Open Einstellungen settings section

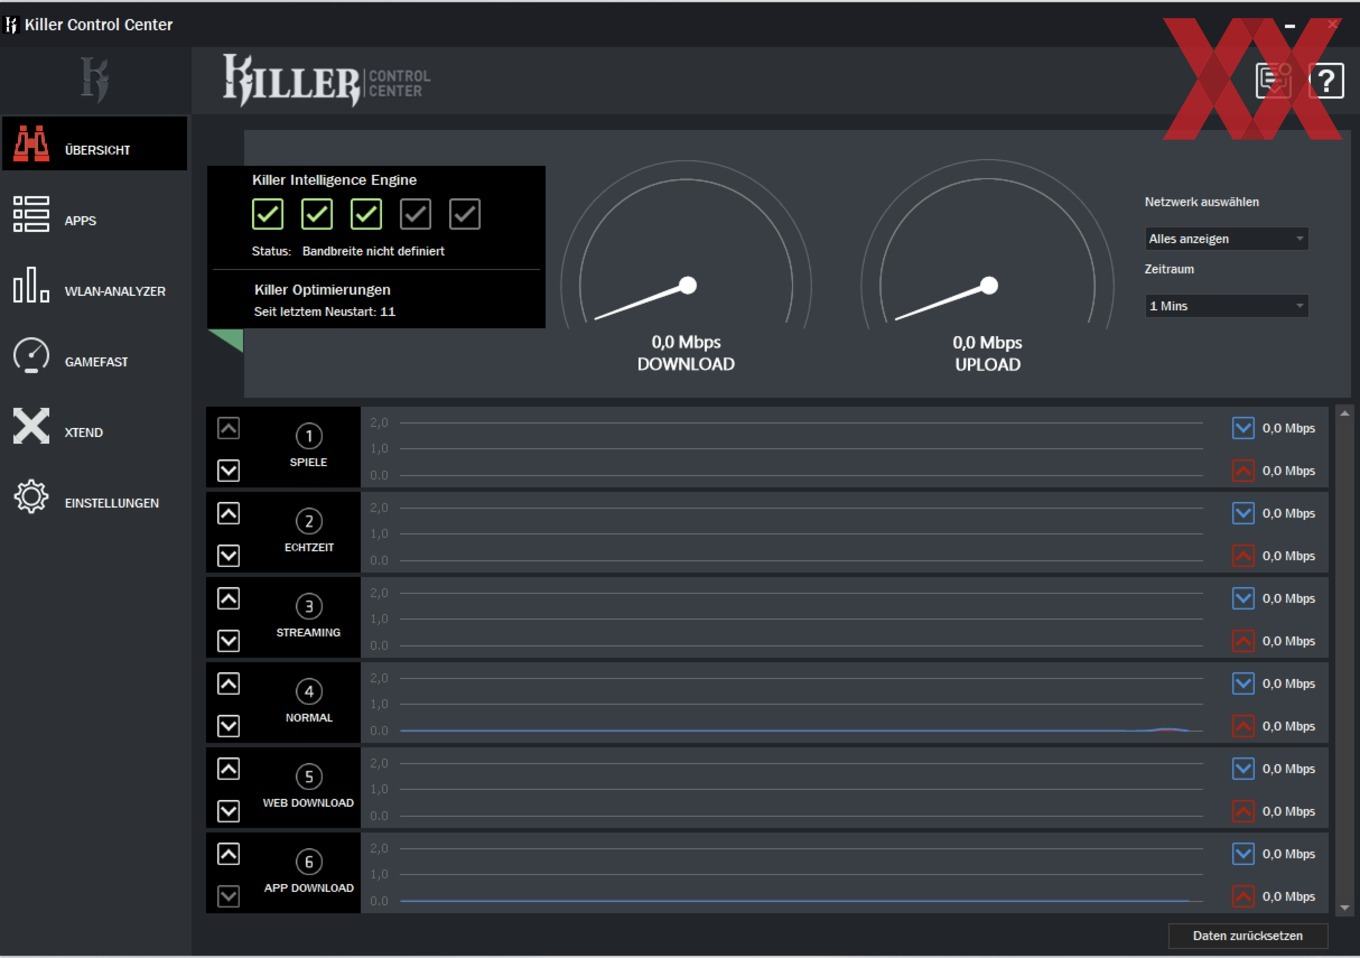(94, 497)
